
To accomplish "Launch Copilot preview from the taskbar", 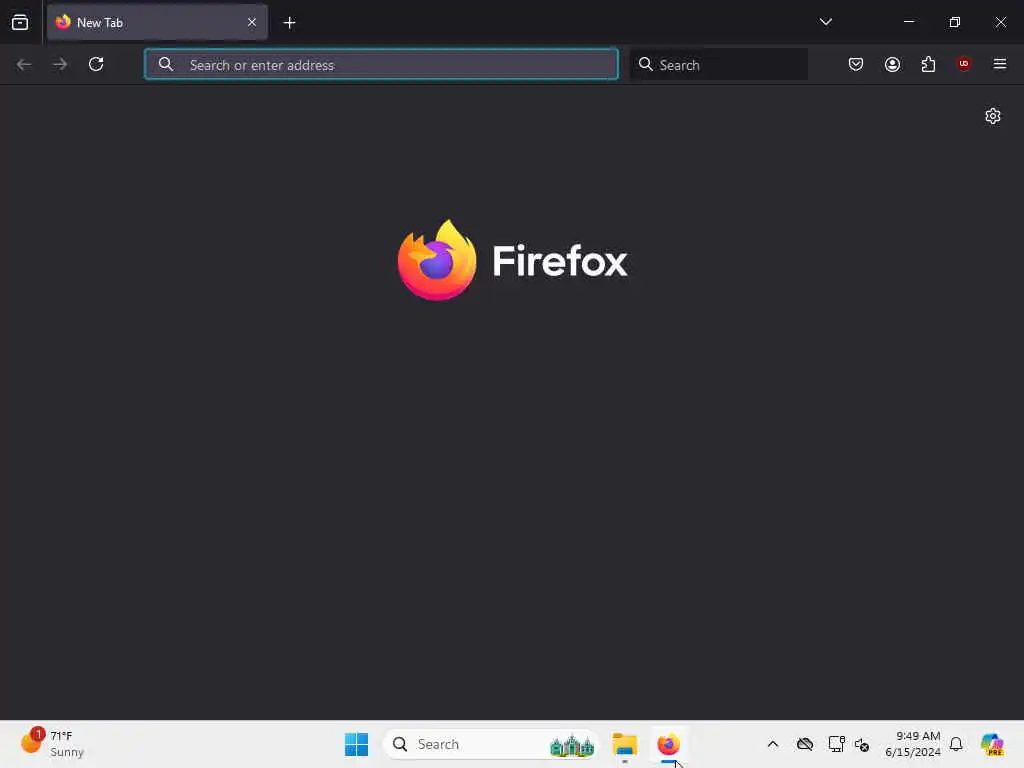I will tap(992, 744).
